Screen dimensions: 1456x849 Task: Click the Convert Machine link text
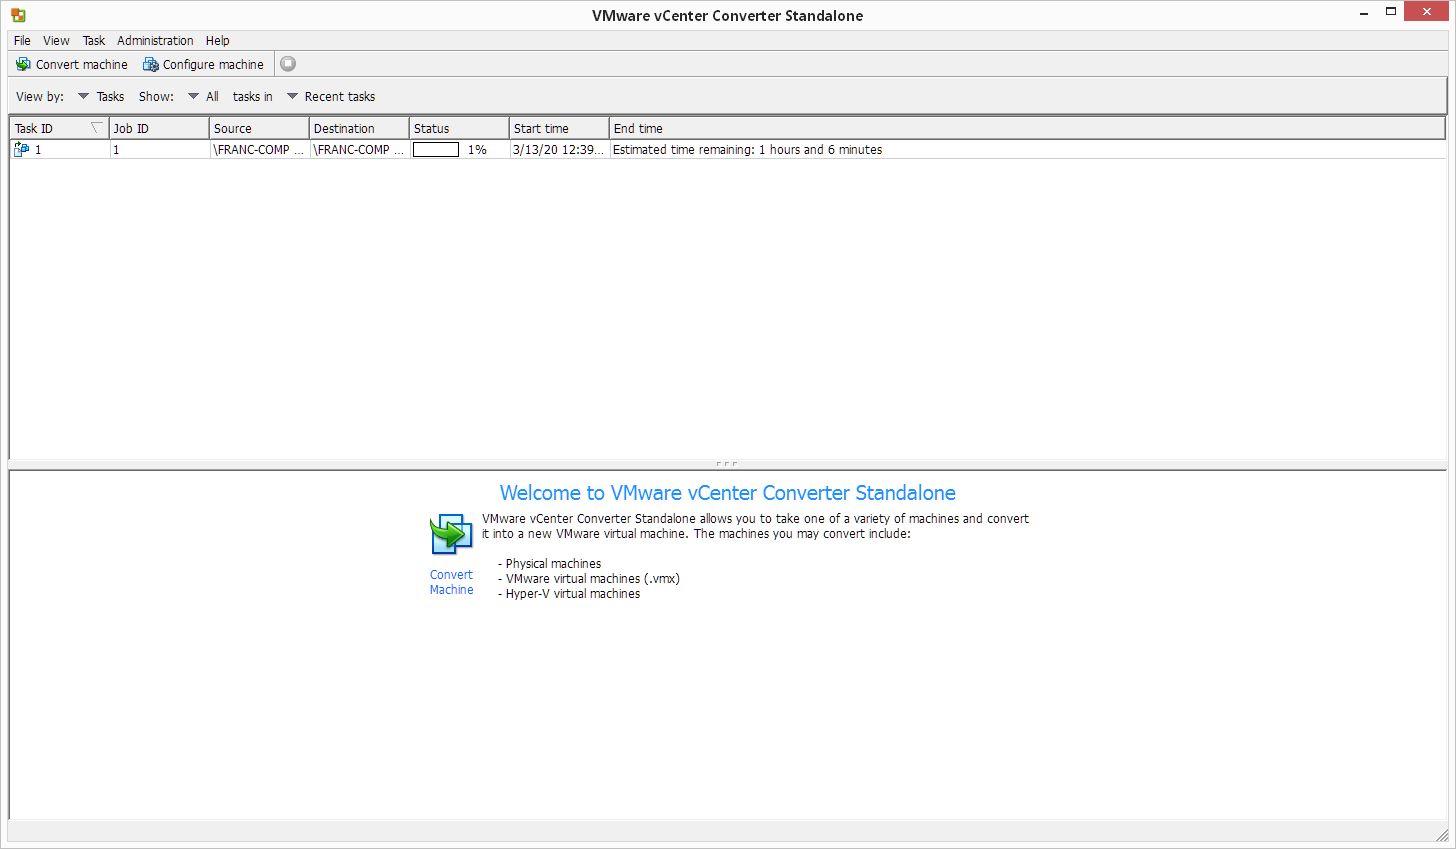[x=451, y=582]
